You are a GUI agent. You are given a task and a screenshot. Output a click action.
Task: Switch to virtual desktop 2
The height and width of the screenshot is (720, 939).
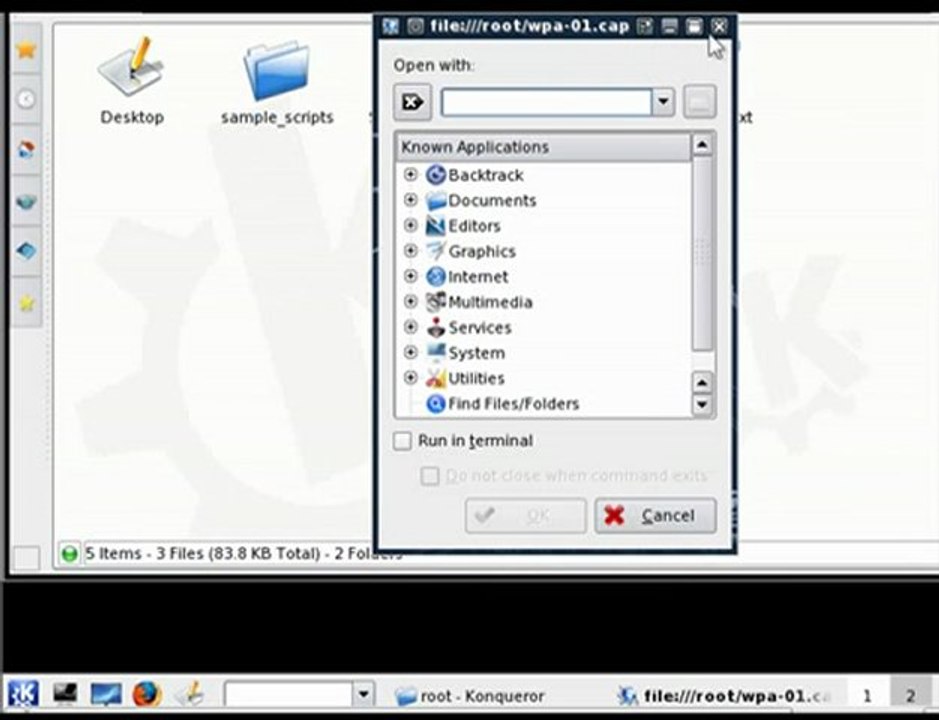tap(910, 696)
